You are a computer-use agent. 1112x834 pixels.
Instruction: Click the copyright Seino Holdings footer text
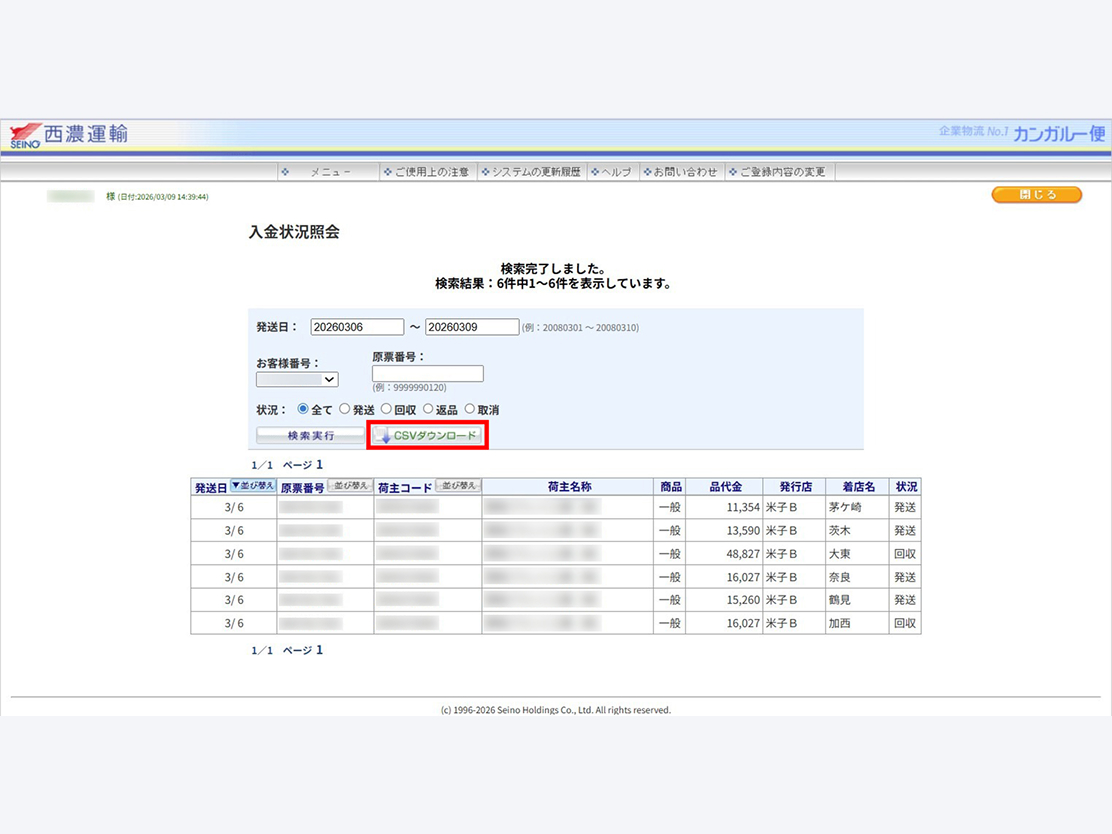[x=555, y=710]
